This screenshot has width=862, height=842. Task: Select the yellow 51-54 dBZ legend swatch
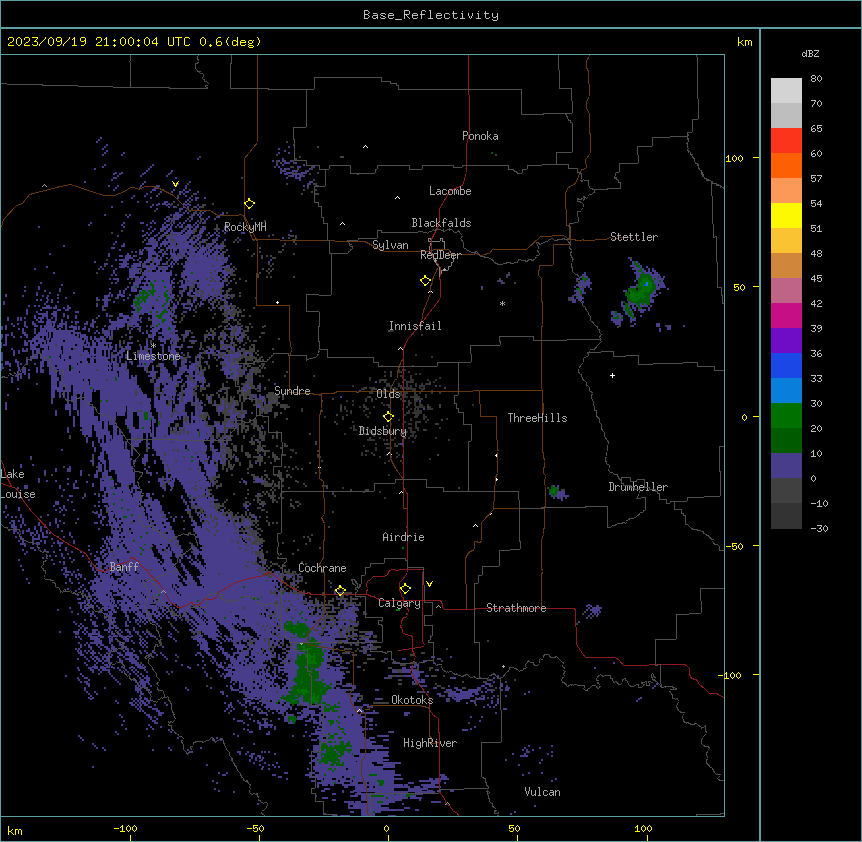pos(786,215)
